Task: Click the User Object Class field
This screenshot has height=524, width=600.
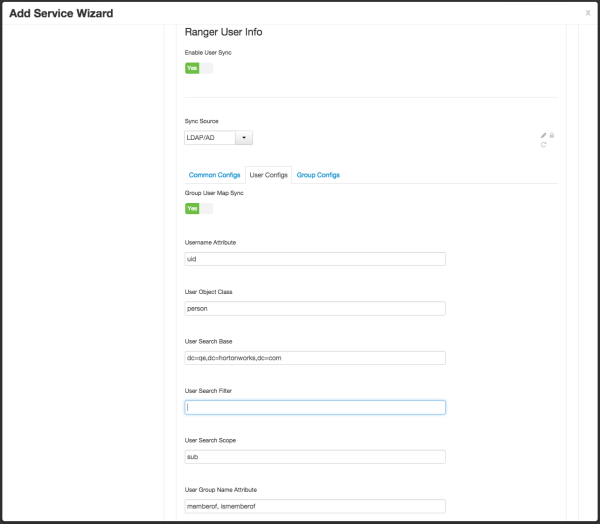Action: pyautogui.click(x=315, y=308)
